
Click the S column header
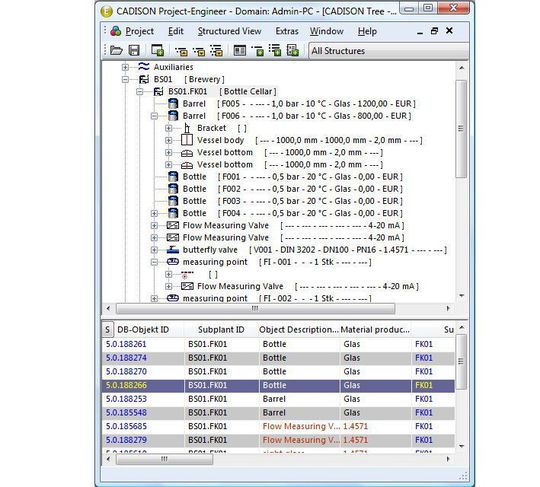[107, 330]
